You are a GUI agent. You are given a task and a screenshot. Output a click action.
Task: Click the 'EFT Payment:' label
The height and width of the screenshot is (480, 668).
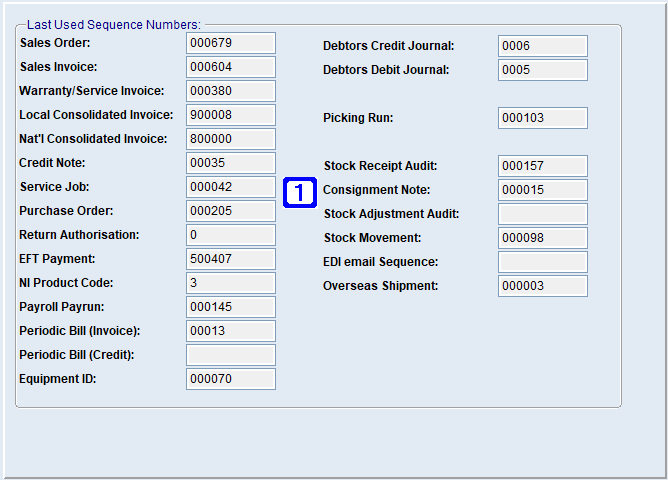click(57, 259)
